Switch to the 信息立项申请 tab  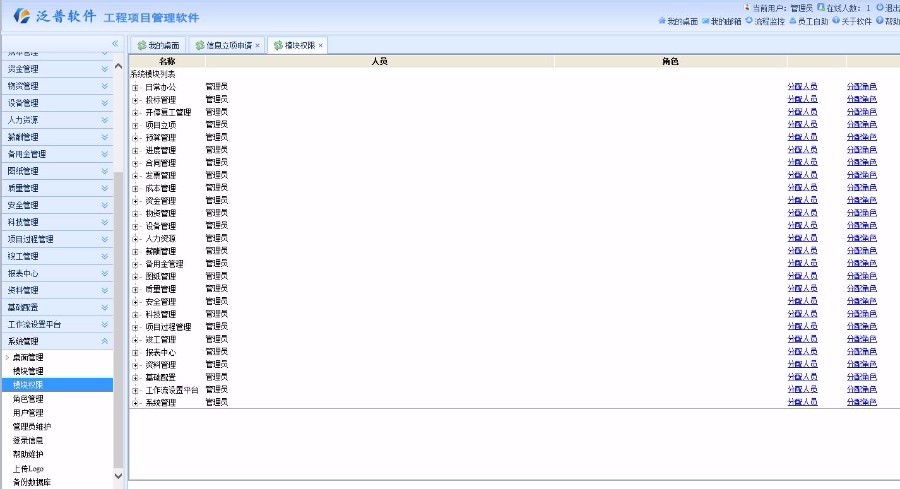(227, 45)
